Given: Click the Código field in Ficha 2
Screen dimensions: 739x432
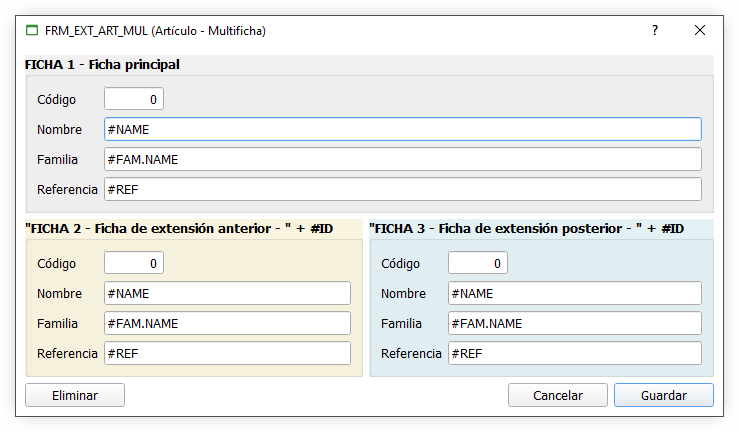Looking at the screenshot, I should pos(134,263).
